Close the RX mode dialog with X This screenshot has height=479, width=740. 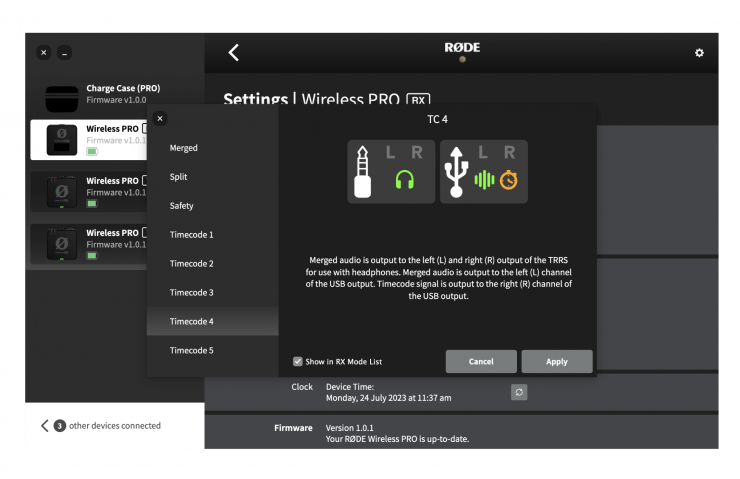160,118
